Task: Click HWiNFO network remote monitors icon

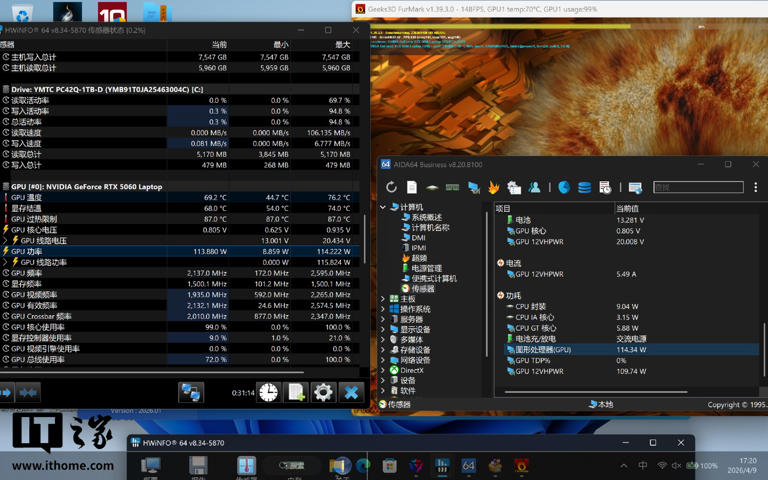Action: point(190,393)
